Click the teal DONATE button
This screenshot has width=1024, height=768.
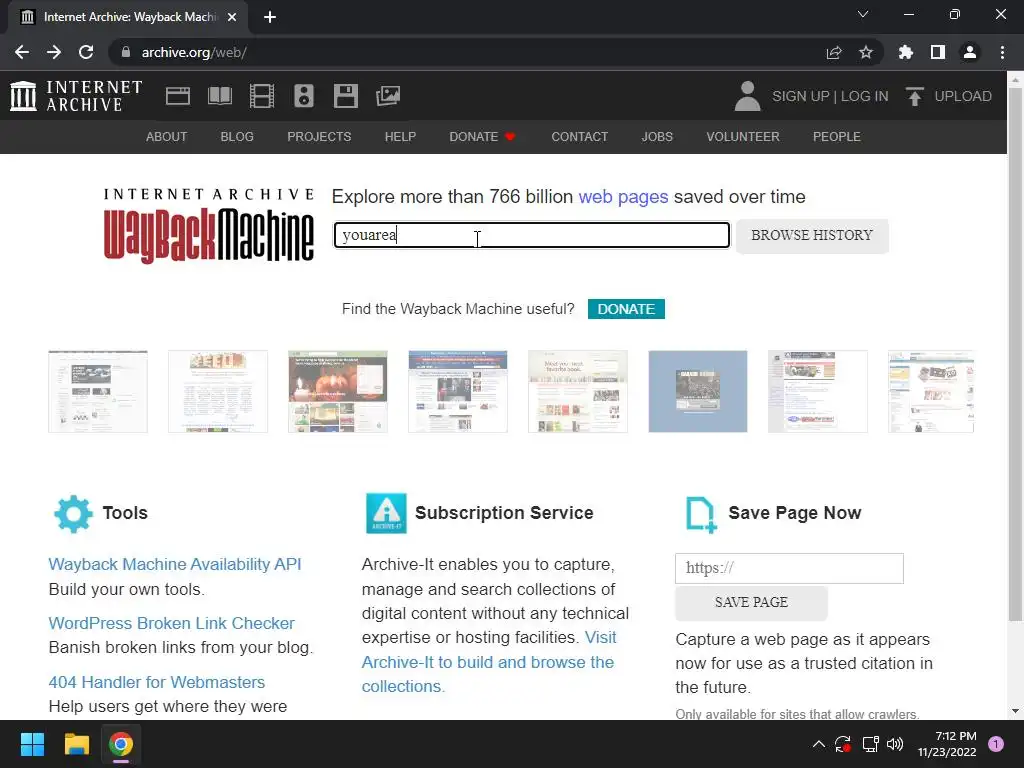[x=626, y=309]
